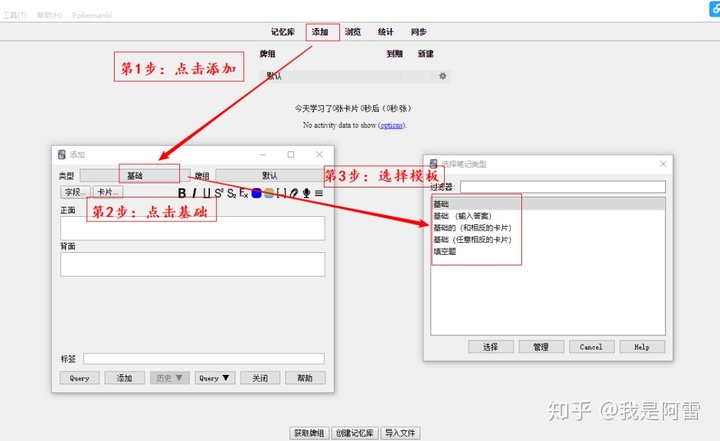Apply superscript formatting in Add window

click(x=219, y=193)
